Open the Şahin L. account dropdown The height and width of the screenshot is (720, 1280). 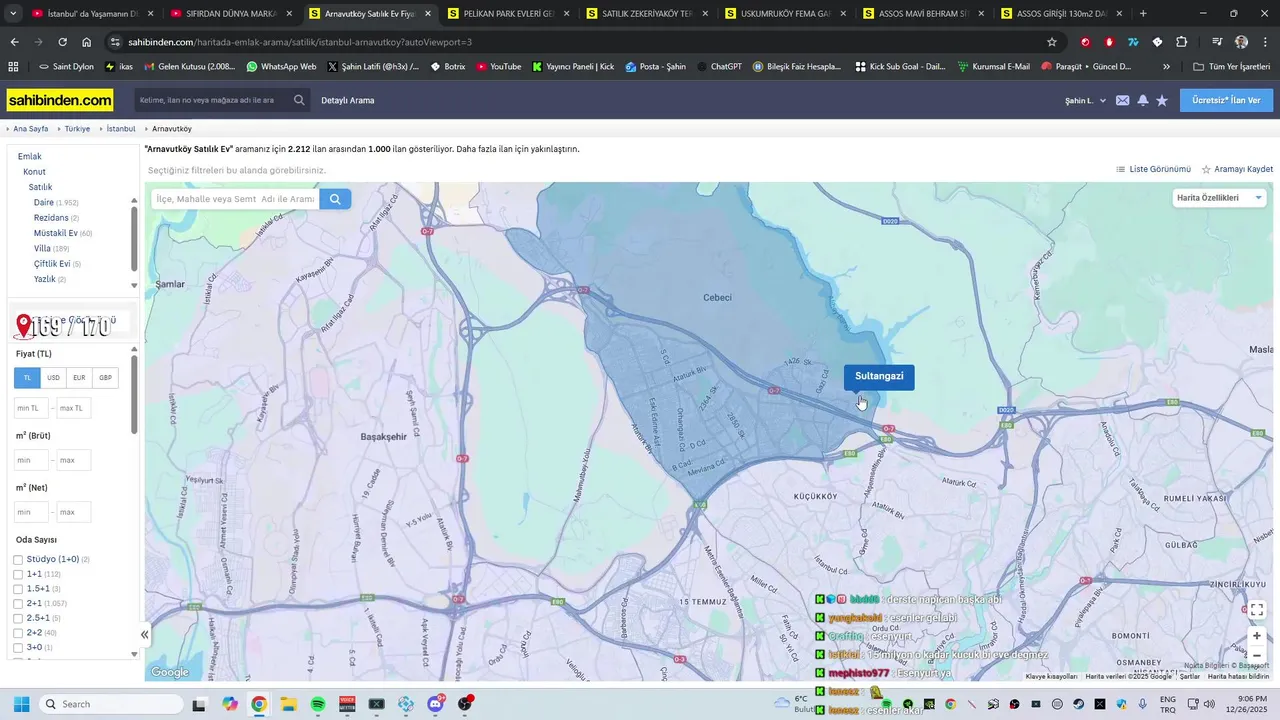point(1086,101)
